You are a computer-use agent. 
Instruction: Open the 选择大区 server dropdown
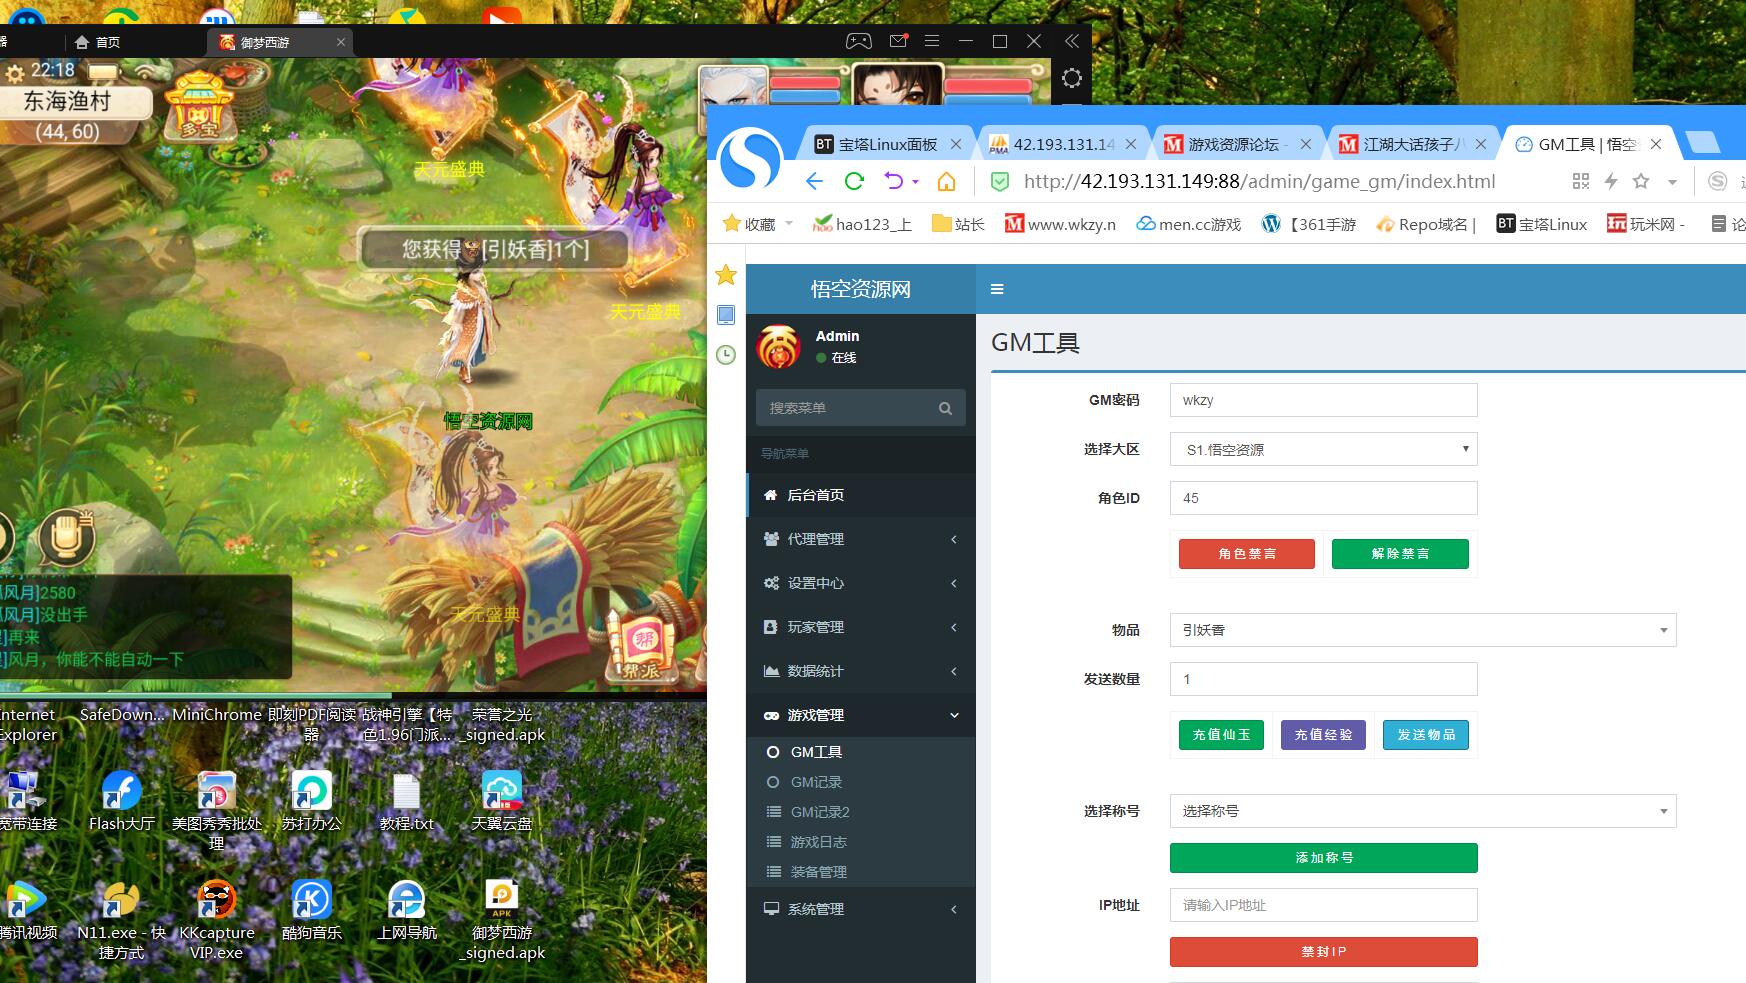coord(1323,449)
